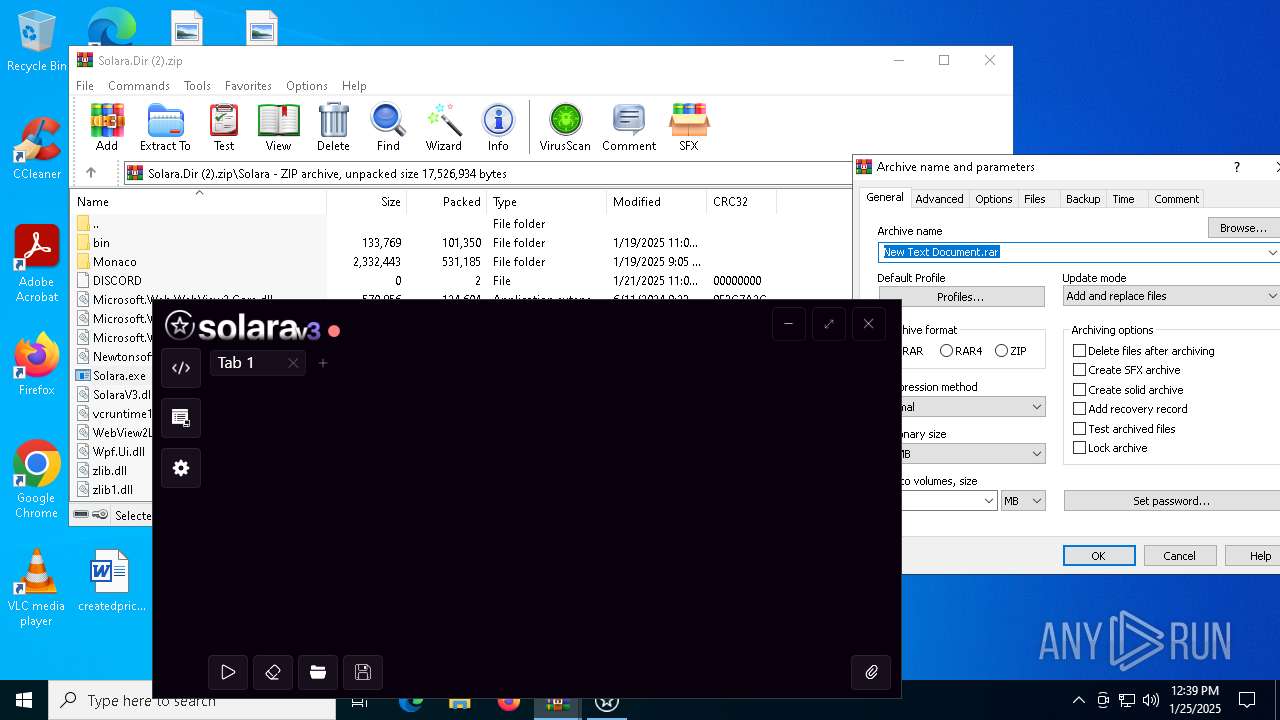Viewport: 1280px width, 720px height.
Task: Open the notification center icon
Action: click(x=1247, y=700)
